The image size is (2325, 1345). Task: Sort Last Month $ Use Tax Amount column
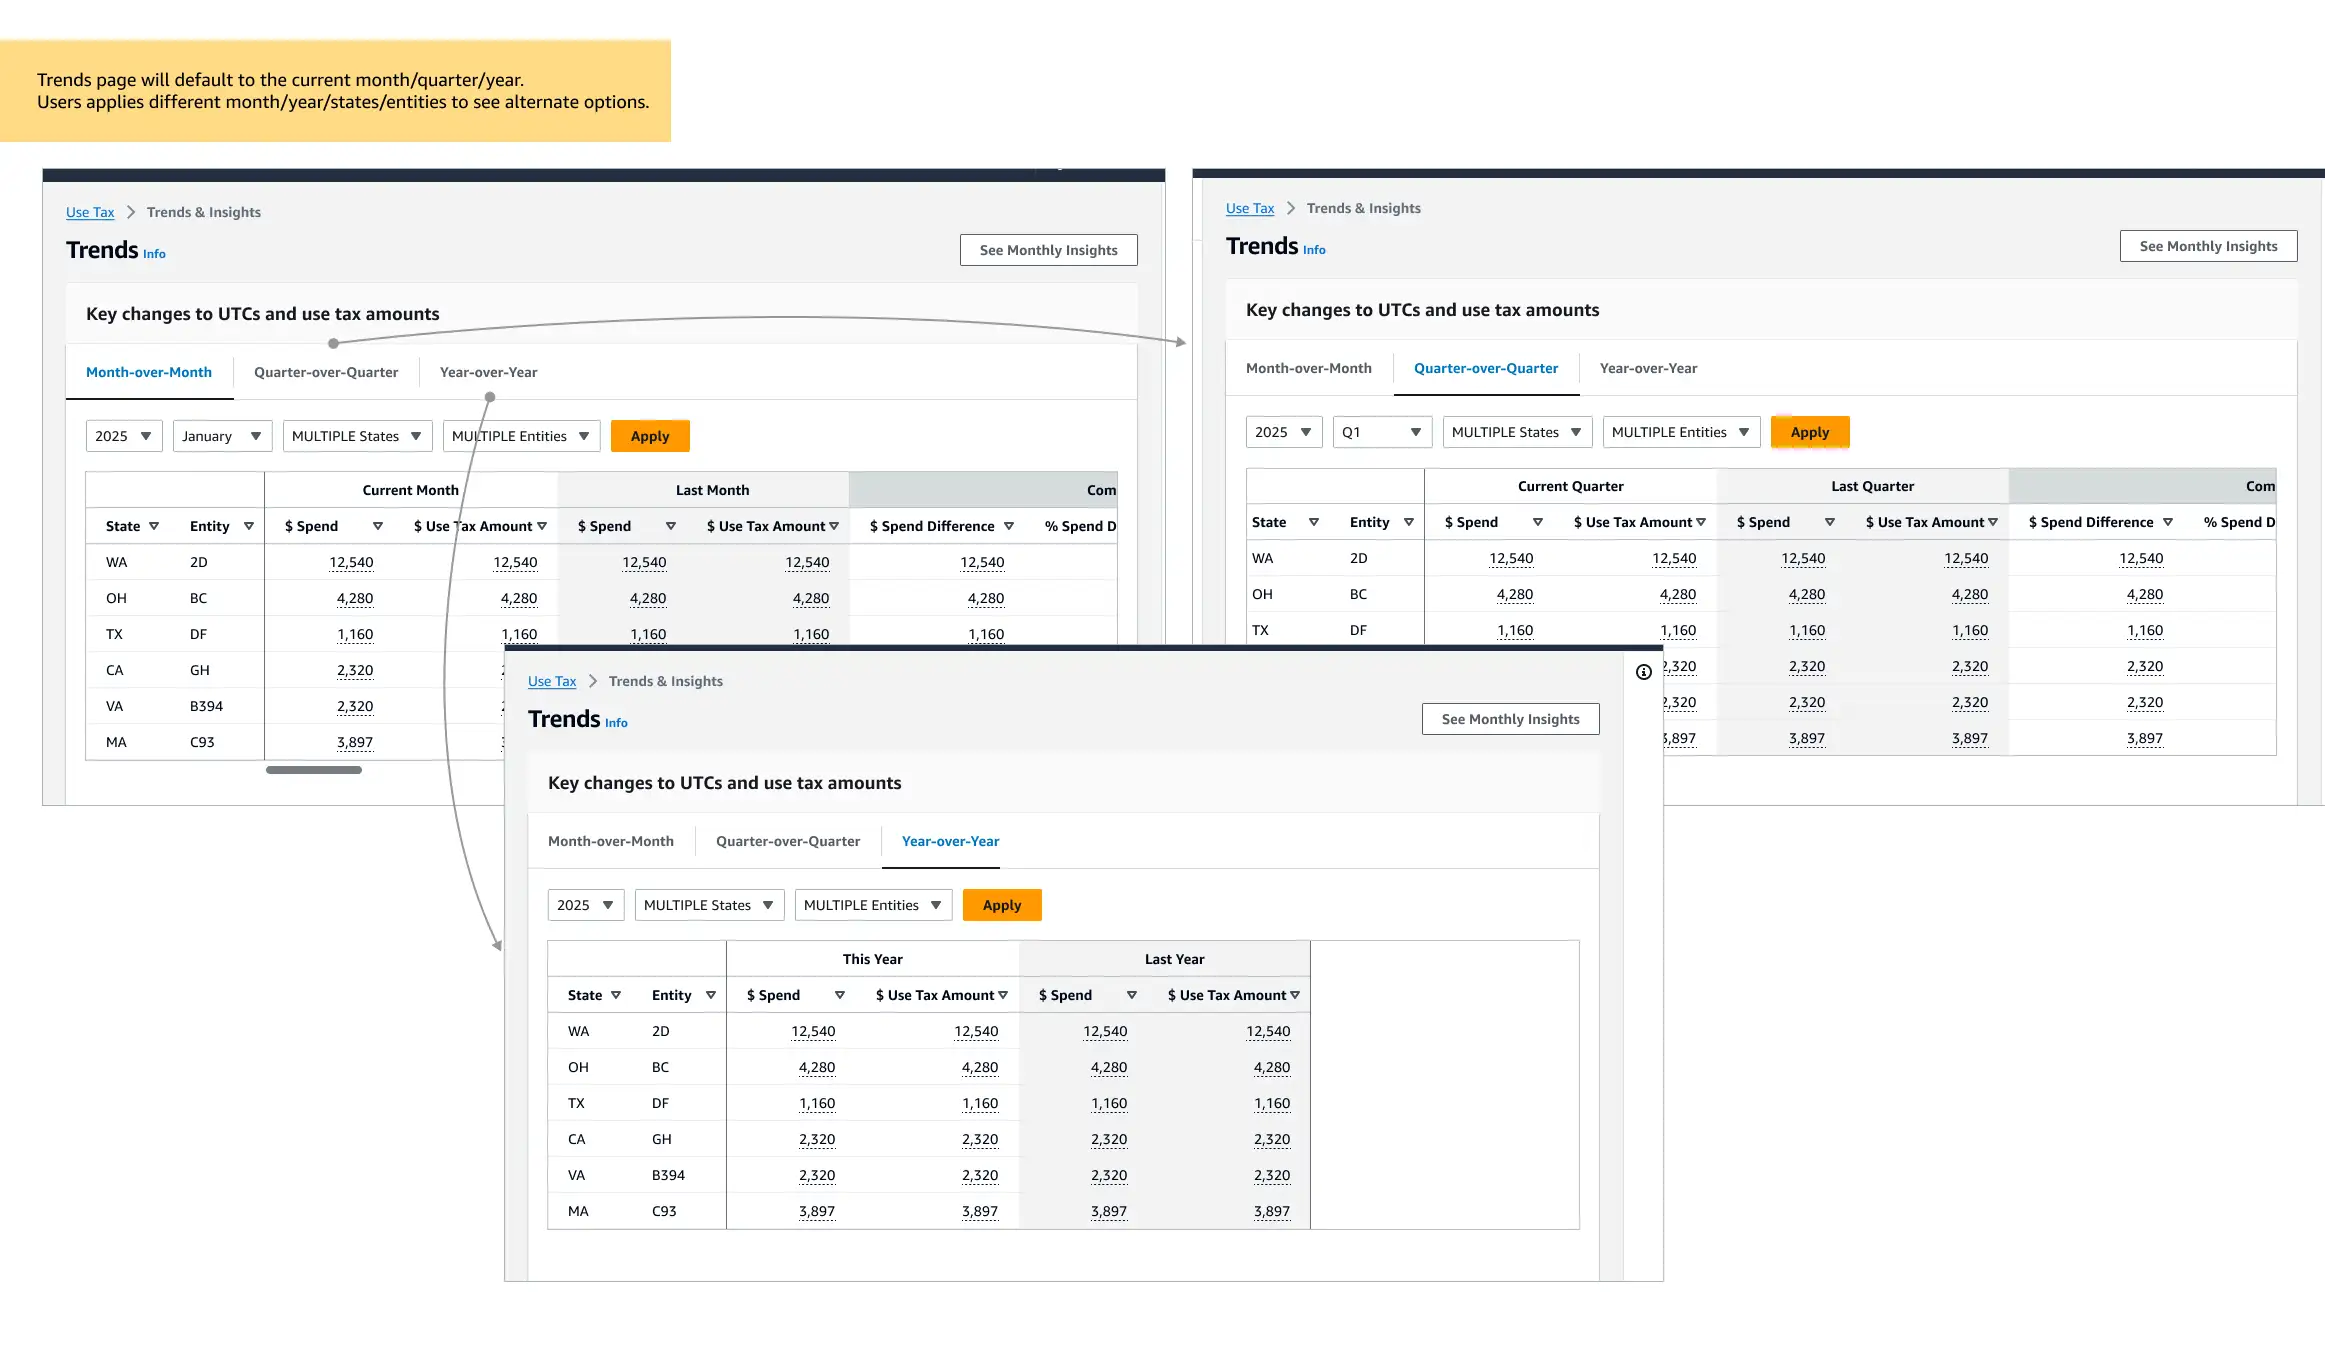pos(834,526)
